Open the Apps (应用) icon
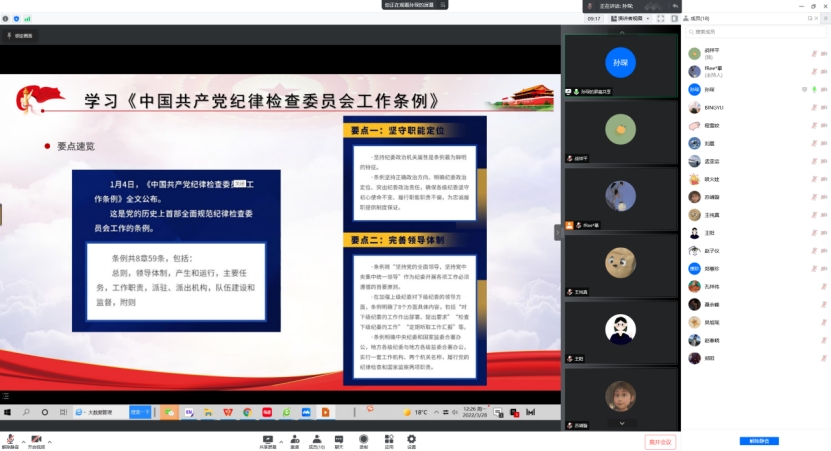The image size is (831, 451). point(388,439)
